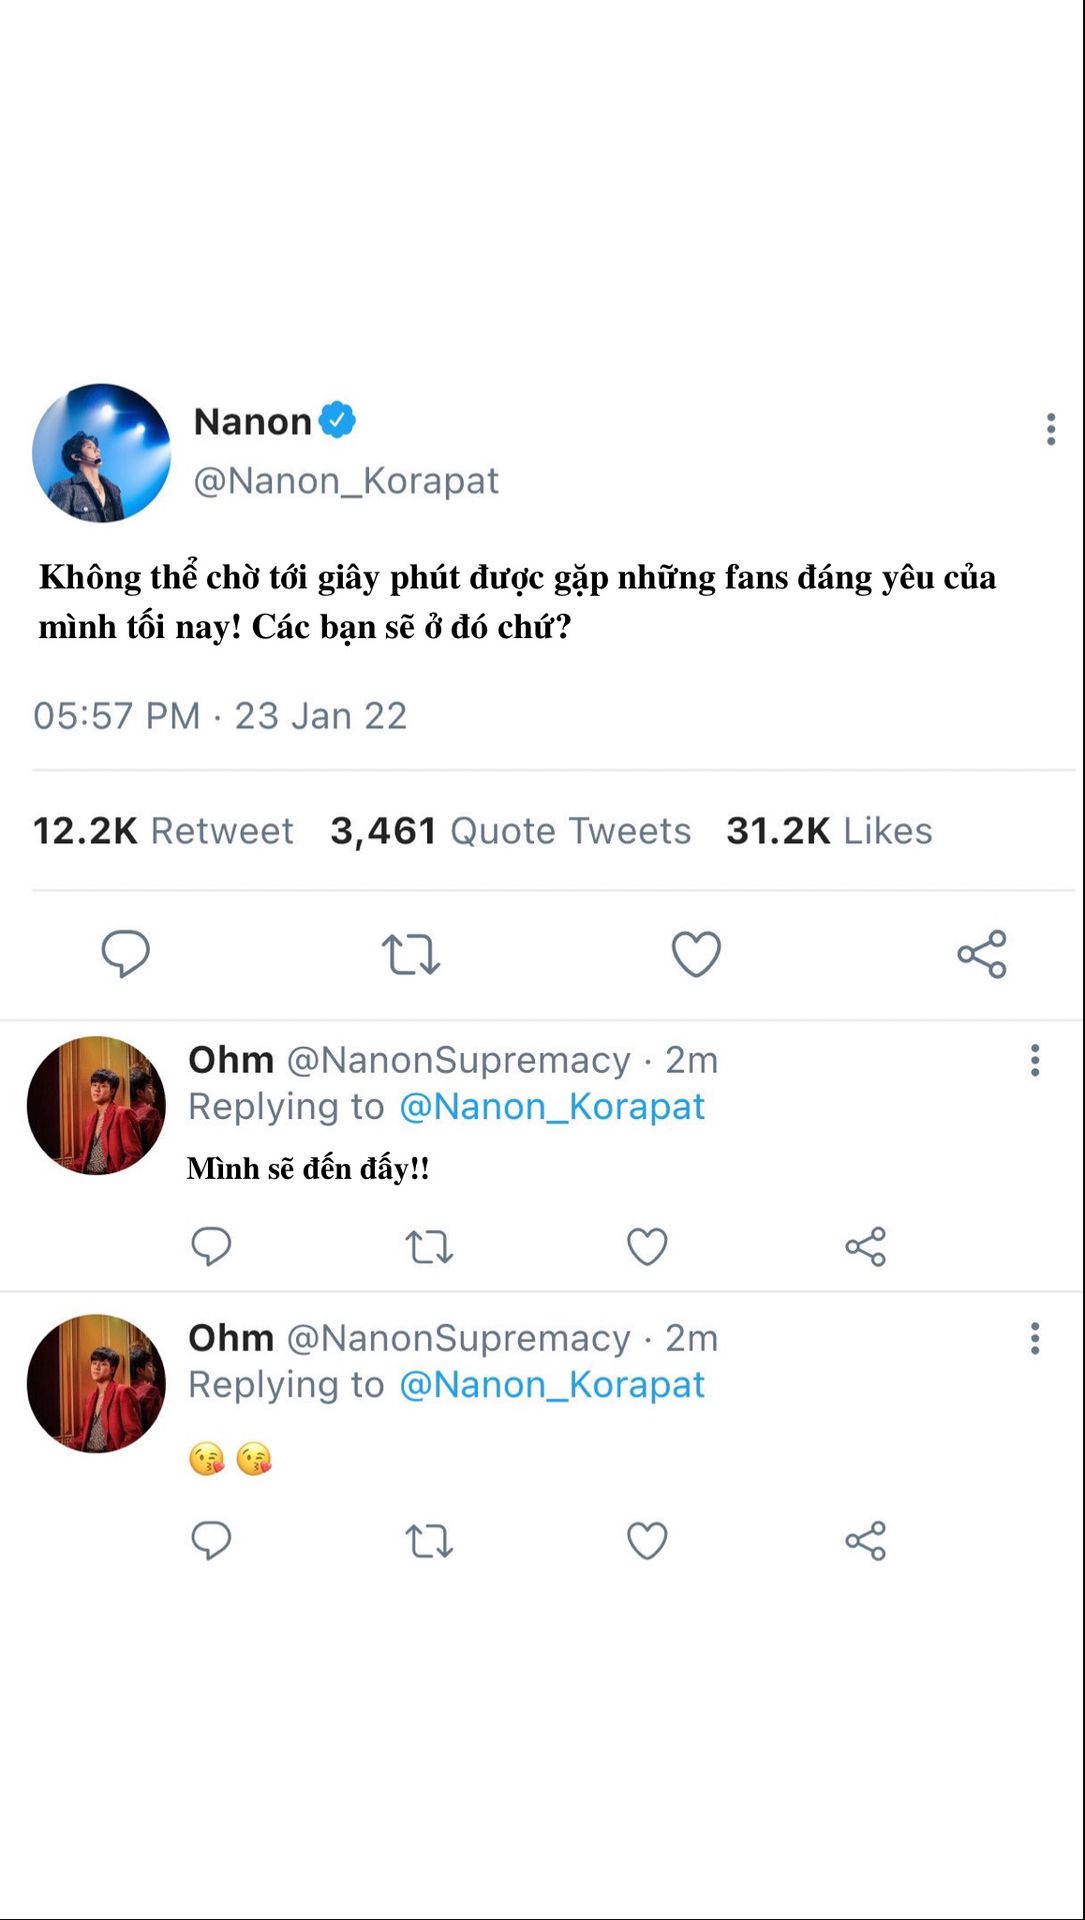Reply to Ohm's kiss emoji tweet
This screenshot has width=1085, height=1920.
point(211,1541)
